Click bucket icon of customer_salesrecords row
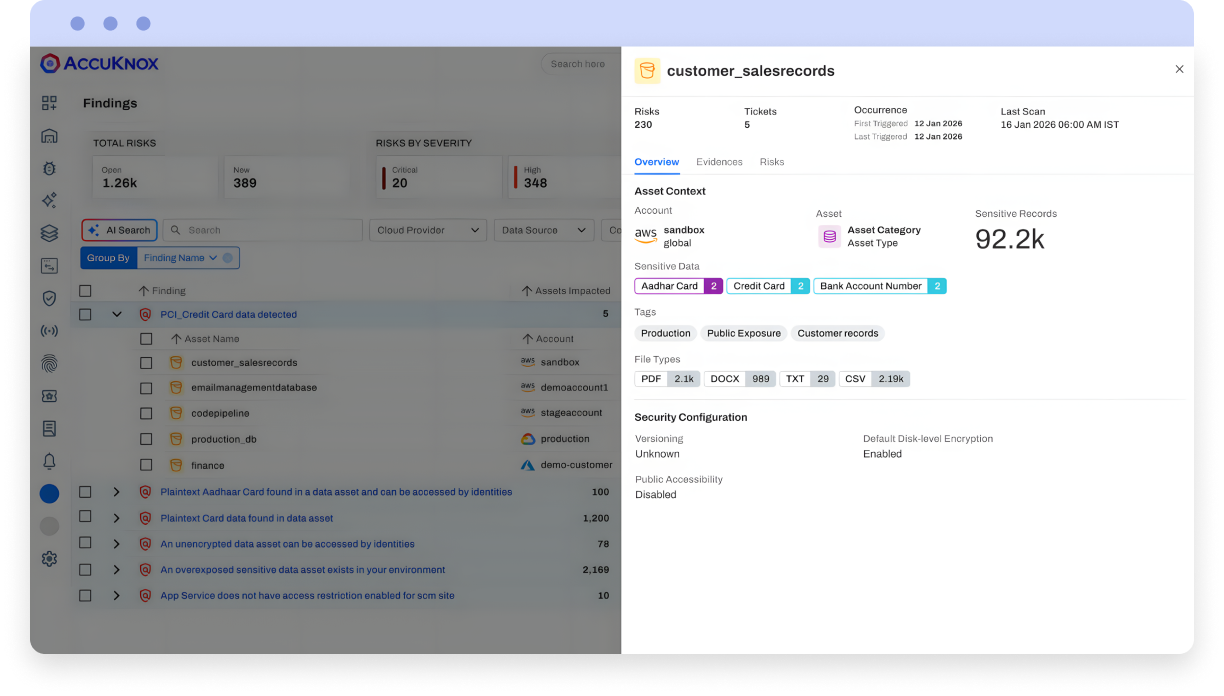The image size is (1224, 696). point(176,362)
